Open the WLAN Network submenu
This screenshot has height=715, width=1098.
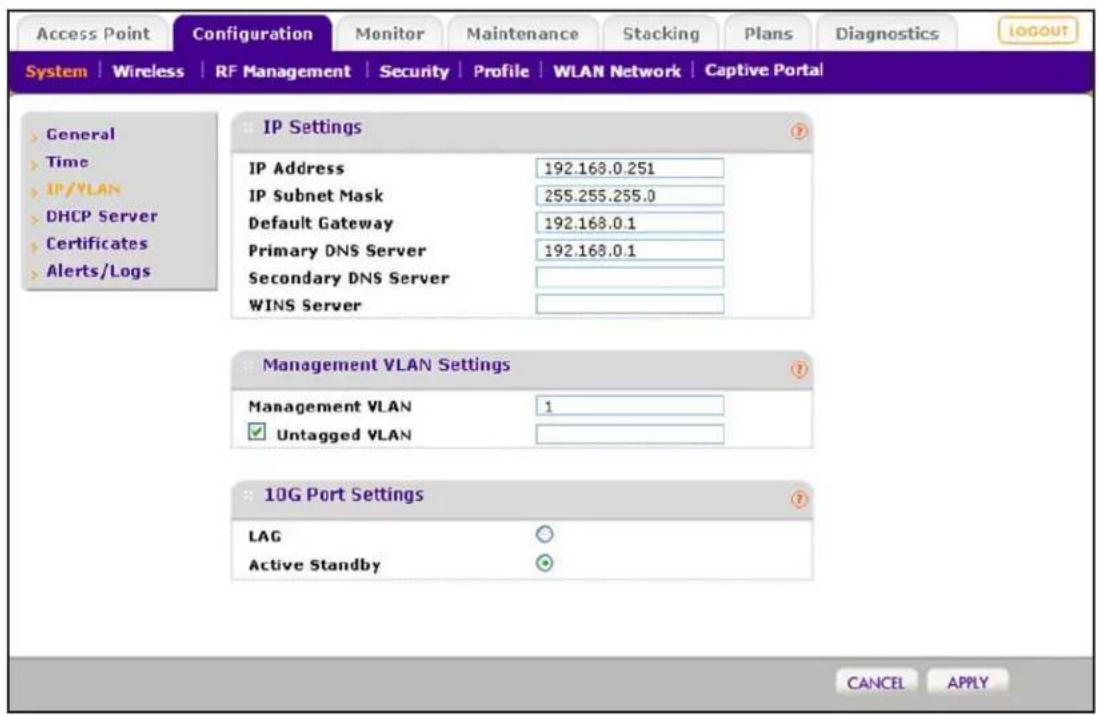(617, 71)
